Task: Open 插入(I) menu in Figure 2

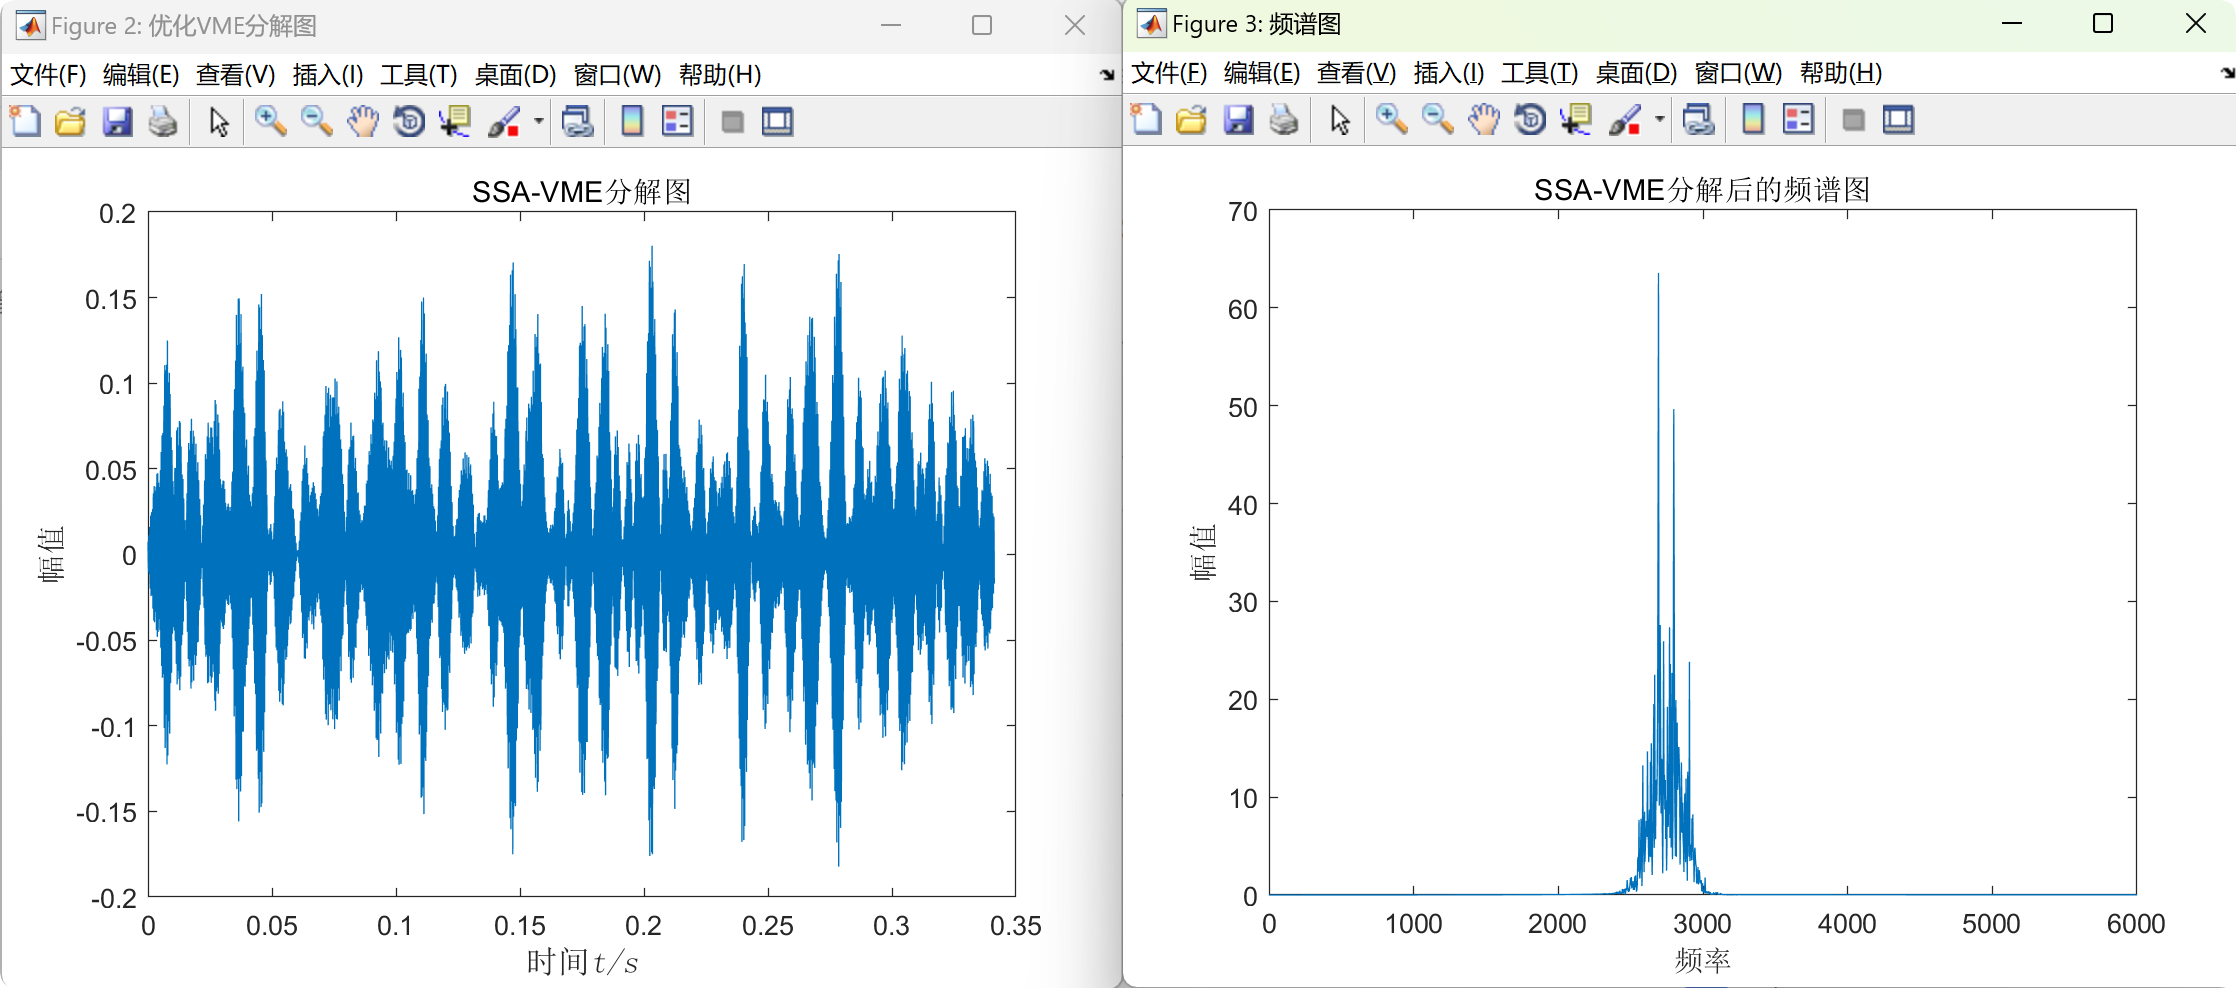Action: click(328, 75)
